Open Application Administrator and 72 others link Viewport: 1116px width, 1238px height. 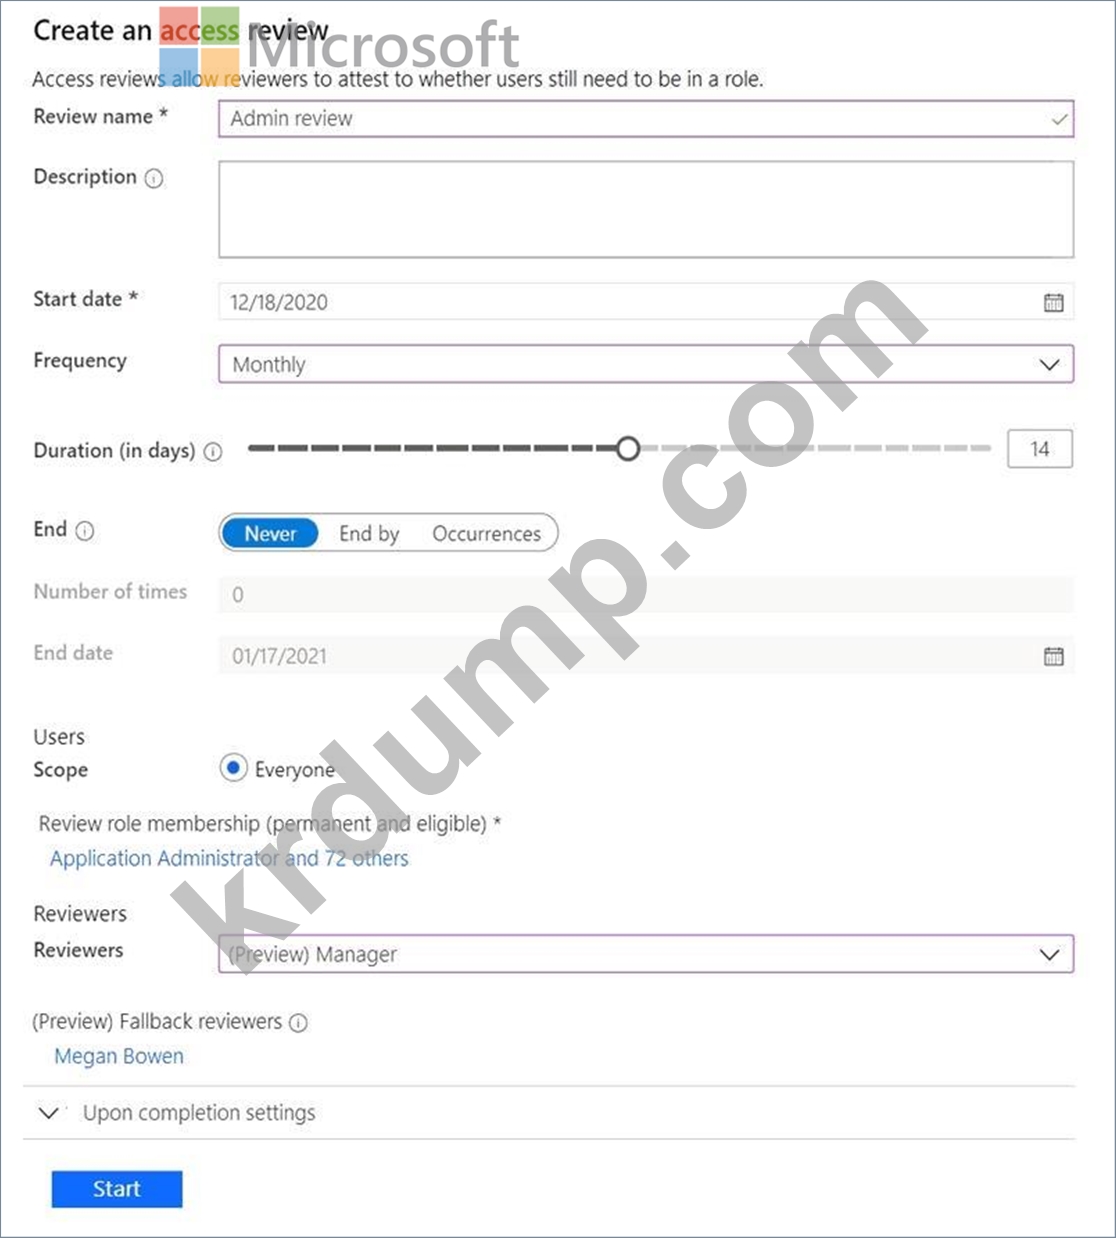point(229,858)
